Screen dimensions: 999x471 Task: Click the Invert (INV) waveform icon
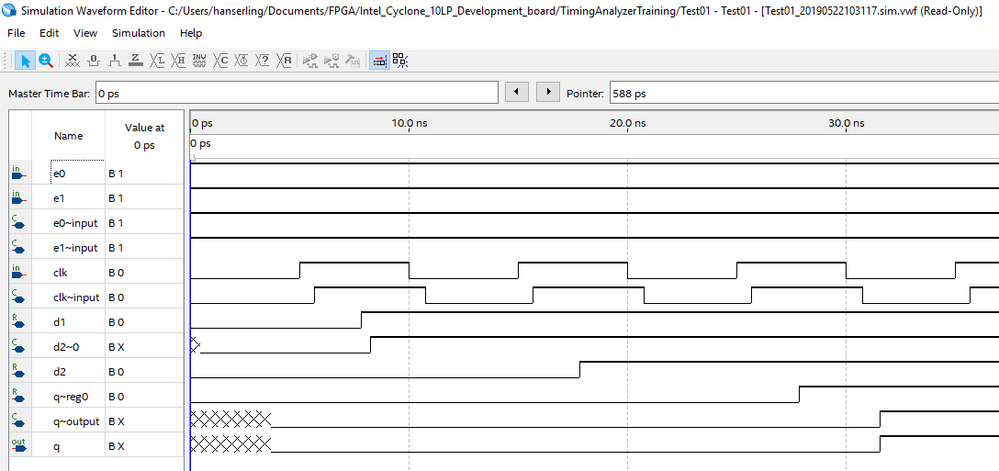(199, 61)
